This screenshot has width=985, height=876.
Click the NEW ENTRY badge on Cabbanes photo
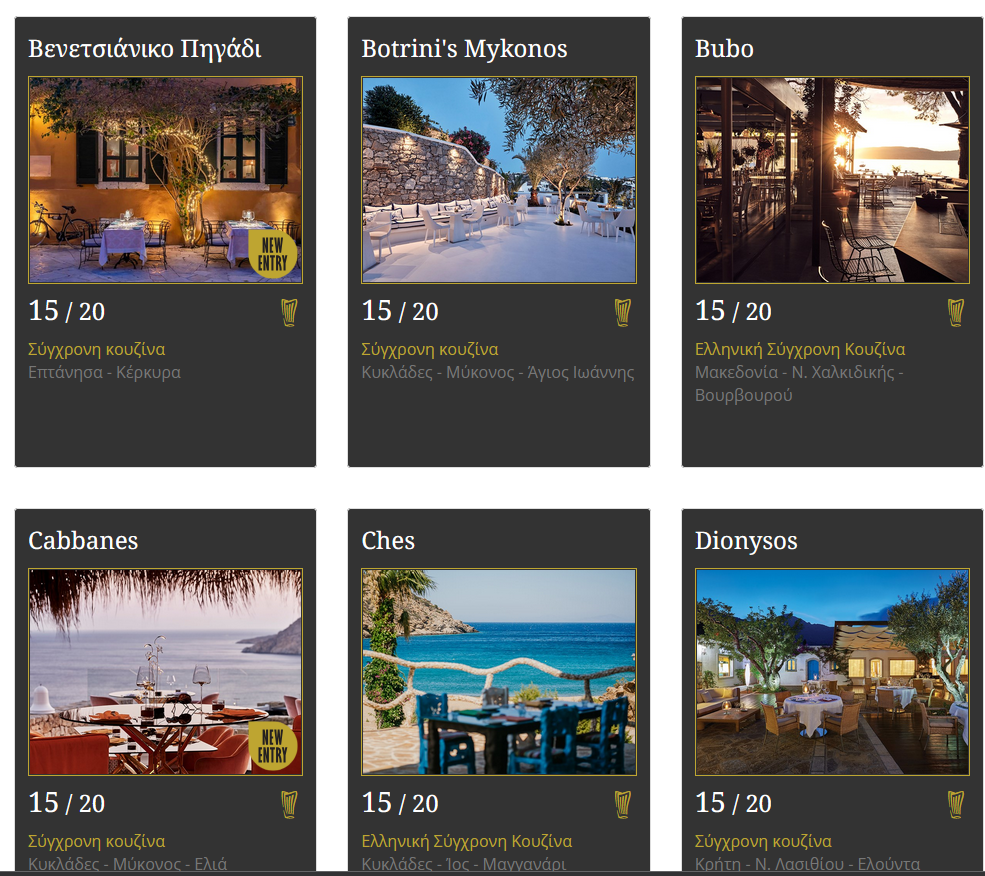coord(273,746)
